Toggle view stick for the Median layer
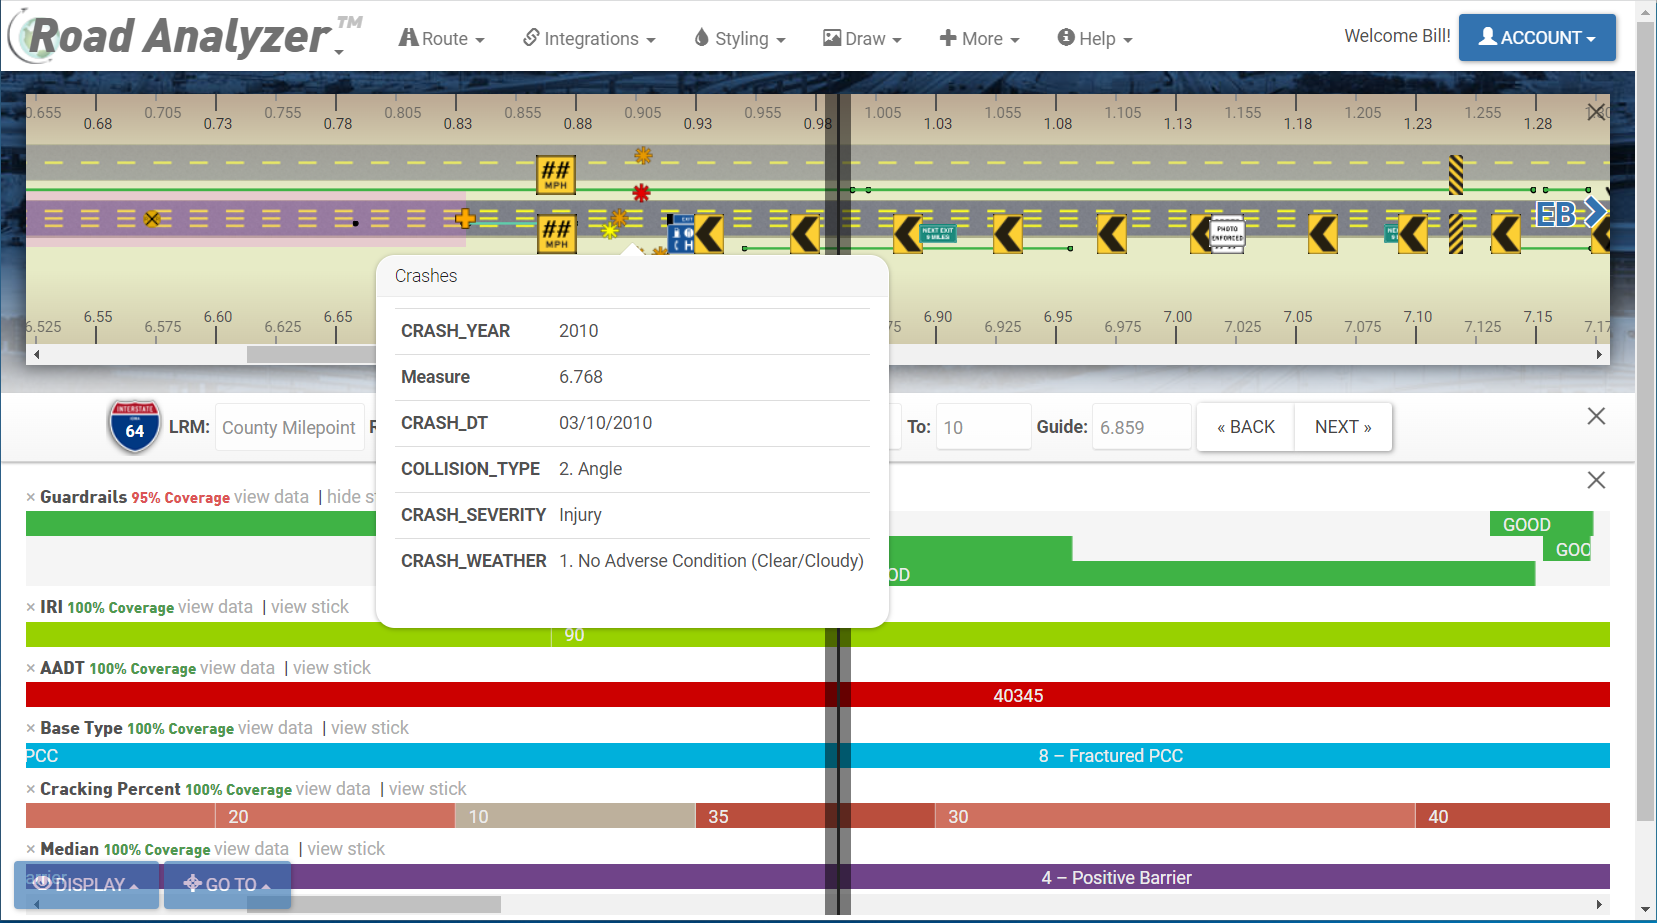The image size is (1657, 923). 346,849
